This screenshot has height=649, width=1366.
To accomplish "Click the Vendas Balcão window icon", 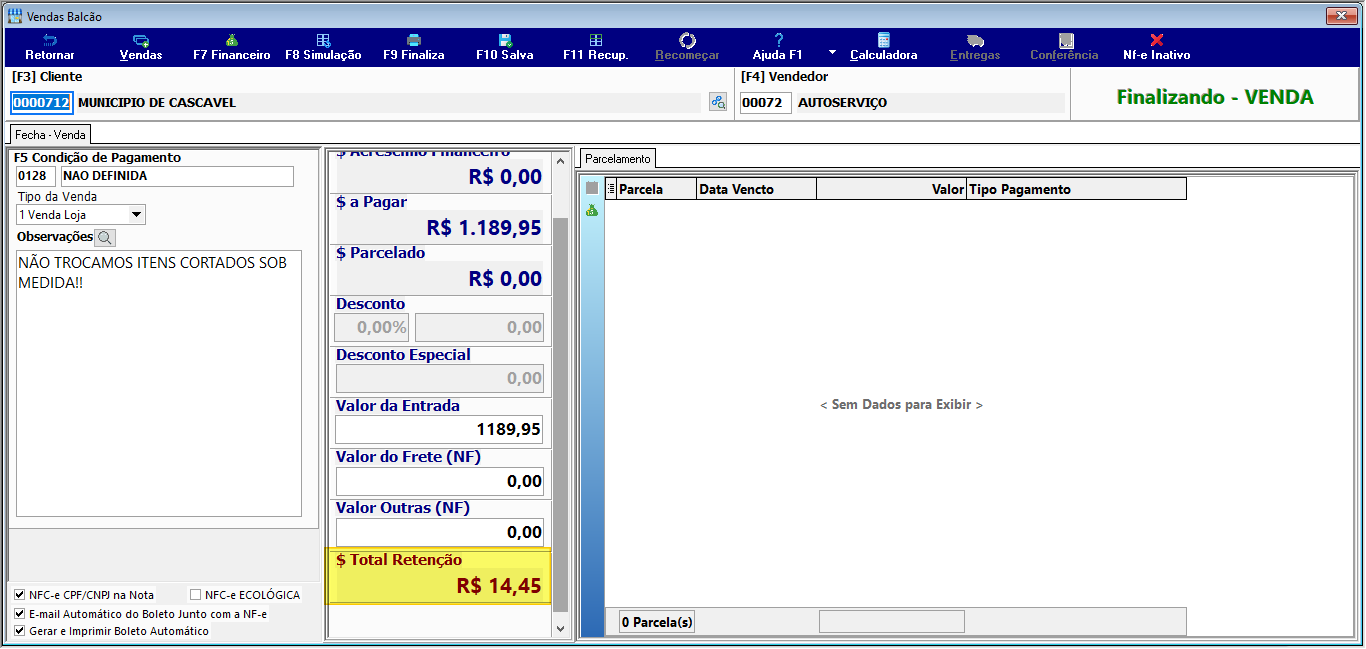I will (x=15, y=15).
